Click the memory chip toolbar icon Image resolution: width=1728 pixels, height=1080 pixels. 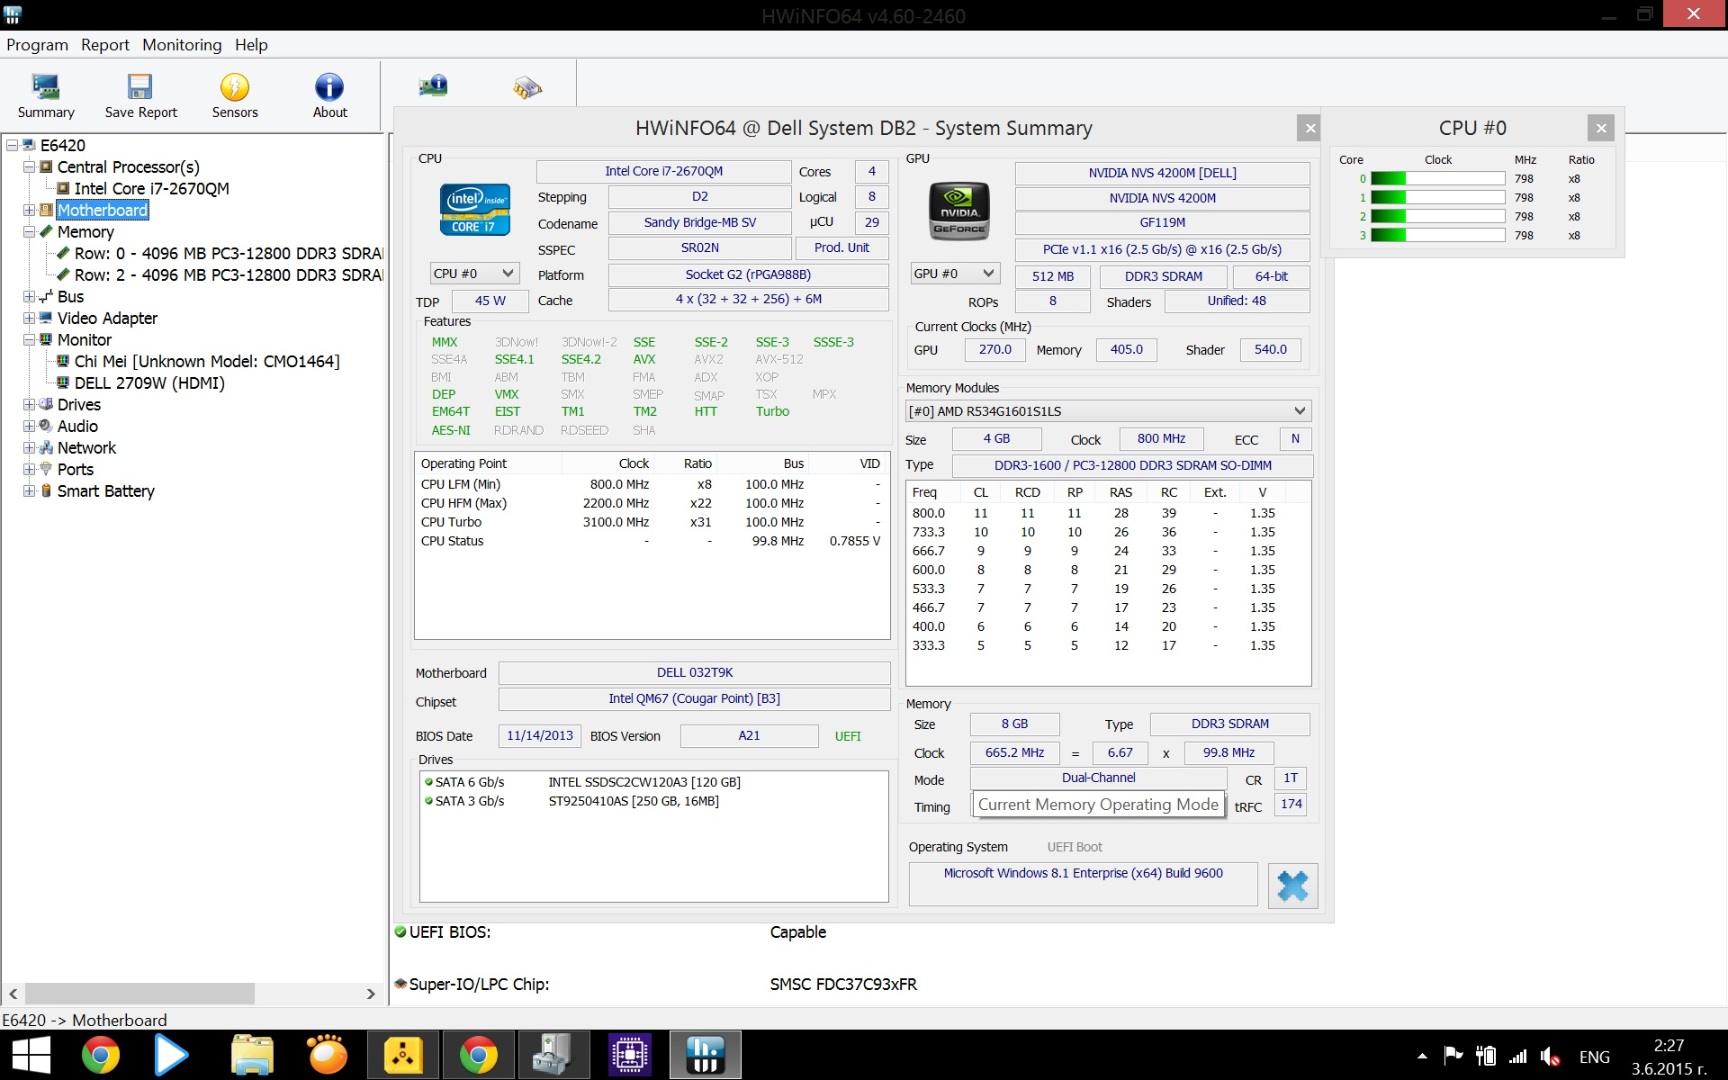coord(527,88)
